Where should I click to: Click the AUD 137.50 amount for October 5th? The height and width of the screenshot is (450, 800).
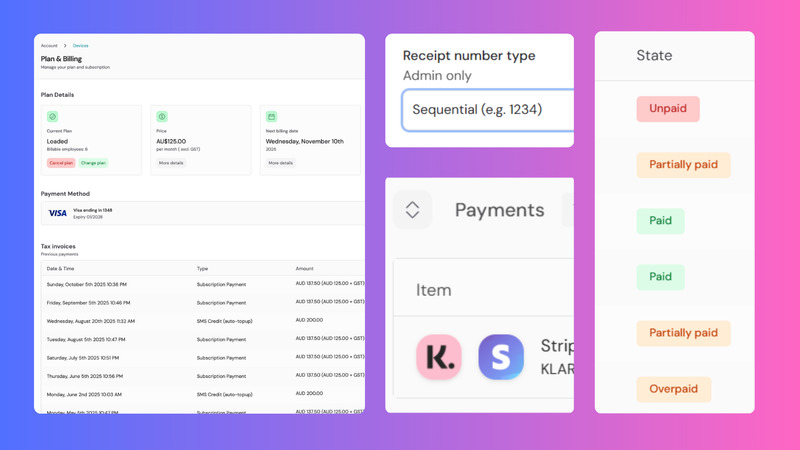(x=330, y=283)
